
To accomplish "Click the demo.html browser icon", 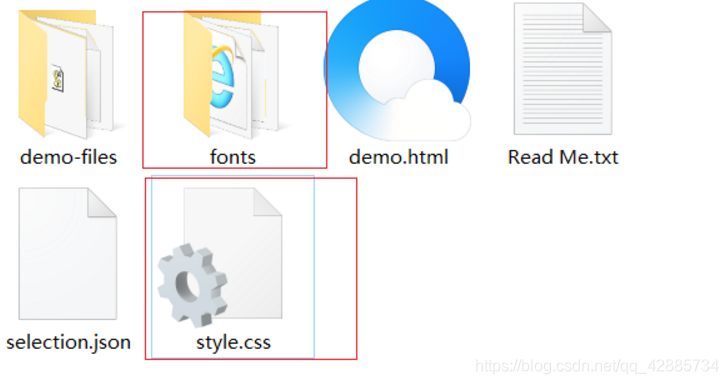I will pyautogui.click(x=397, y=70).
